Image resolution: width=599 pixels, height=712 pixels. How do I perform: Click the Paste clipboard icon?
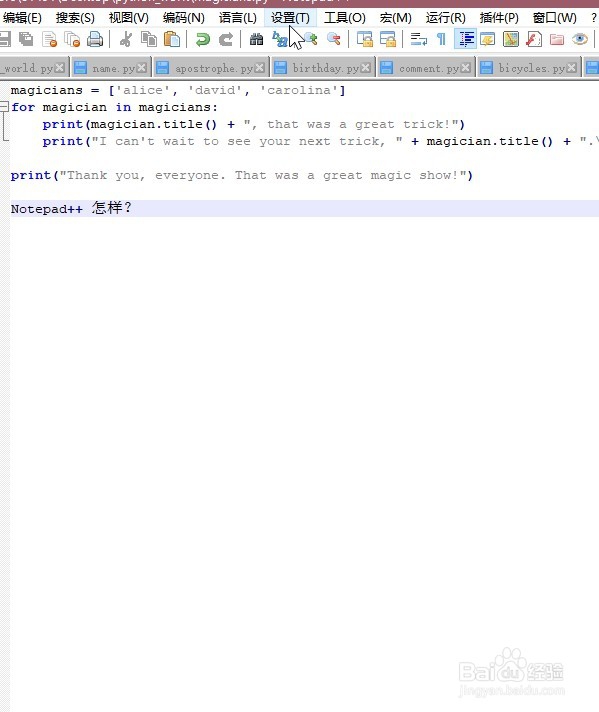172,39
